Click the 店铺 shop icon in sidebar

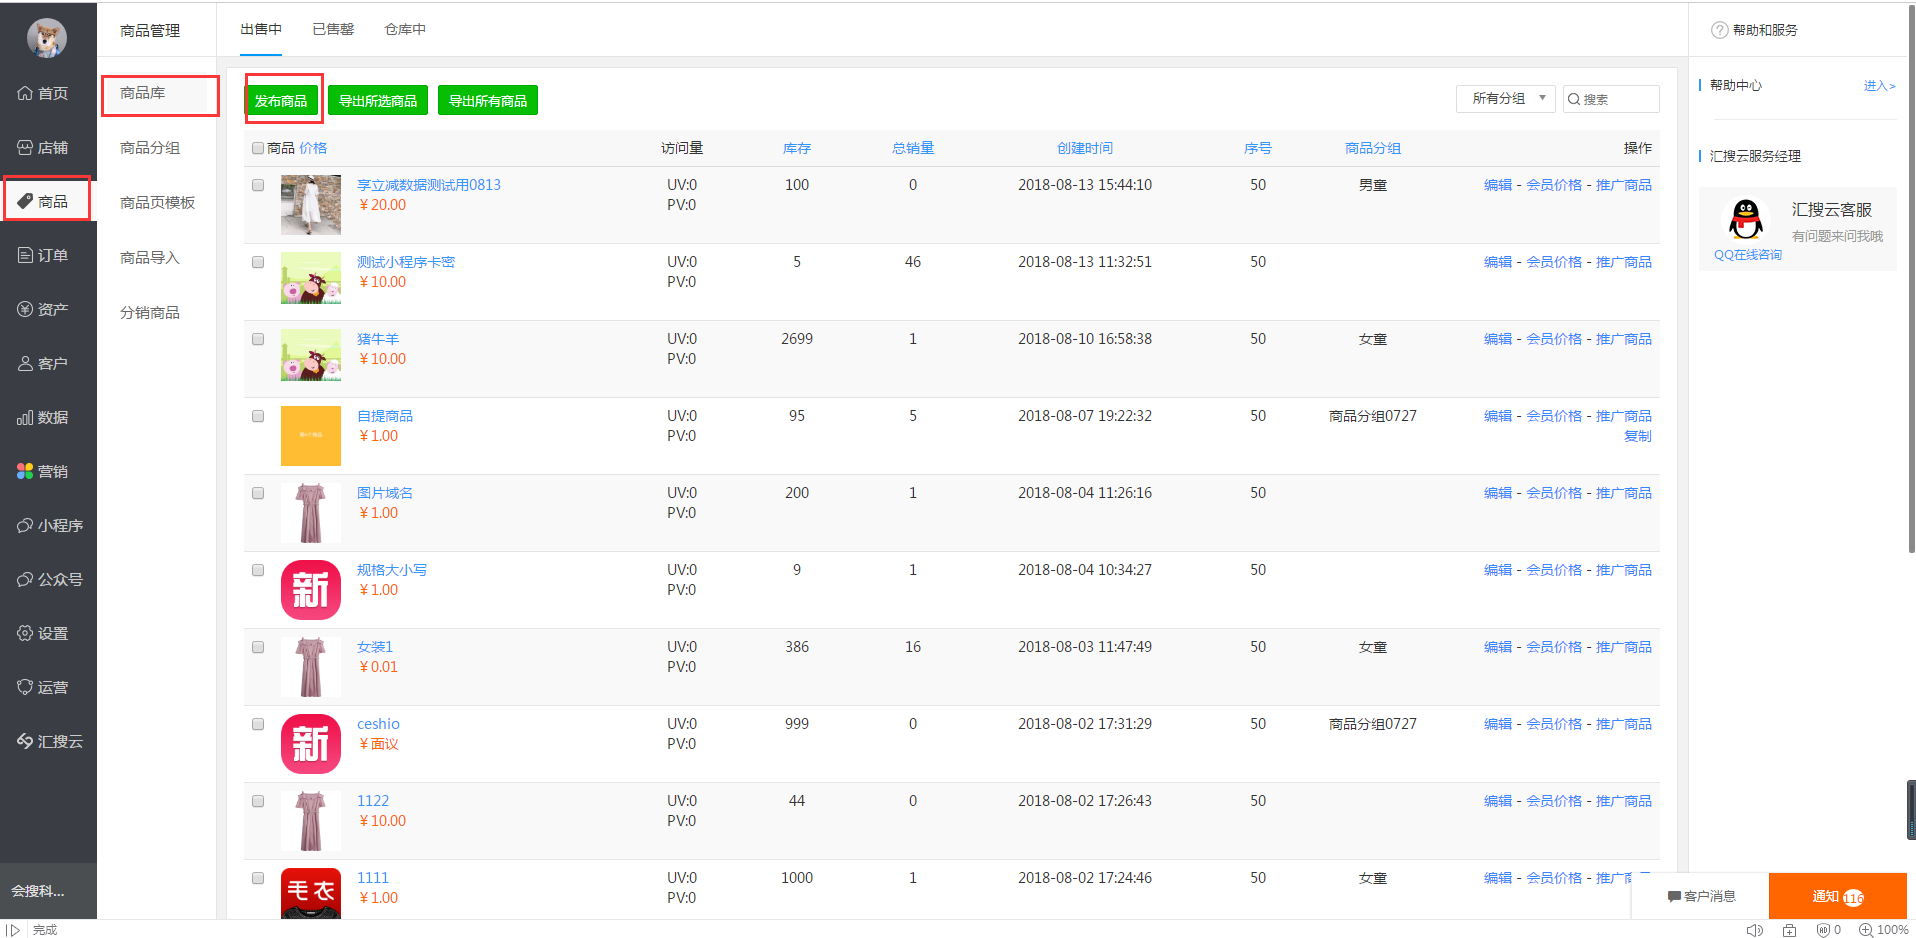[x=26, y=147]
